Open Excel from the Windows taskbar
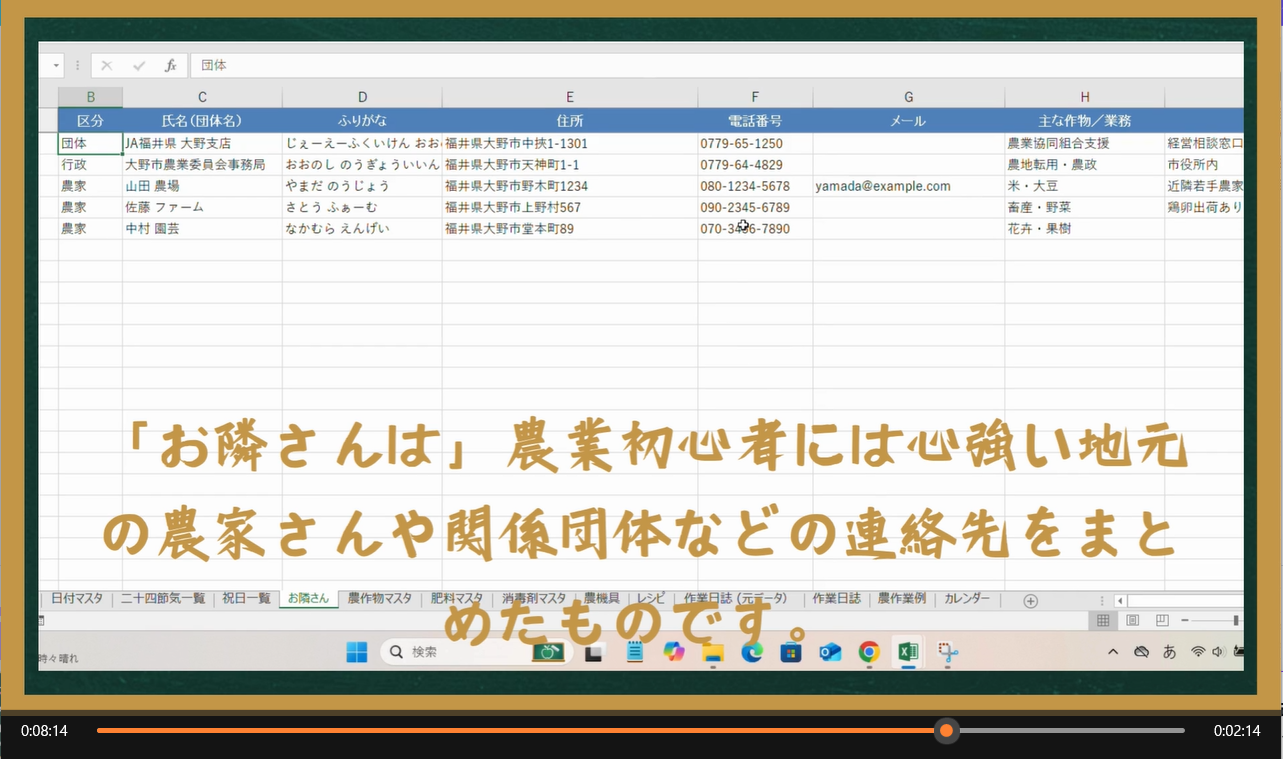 (908, 653)
